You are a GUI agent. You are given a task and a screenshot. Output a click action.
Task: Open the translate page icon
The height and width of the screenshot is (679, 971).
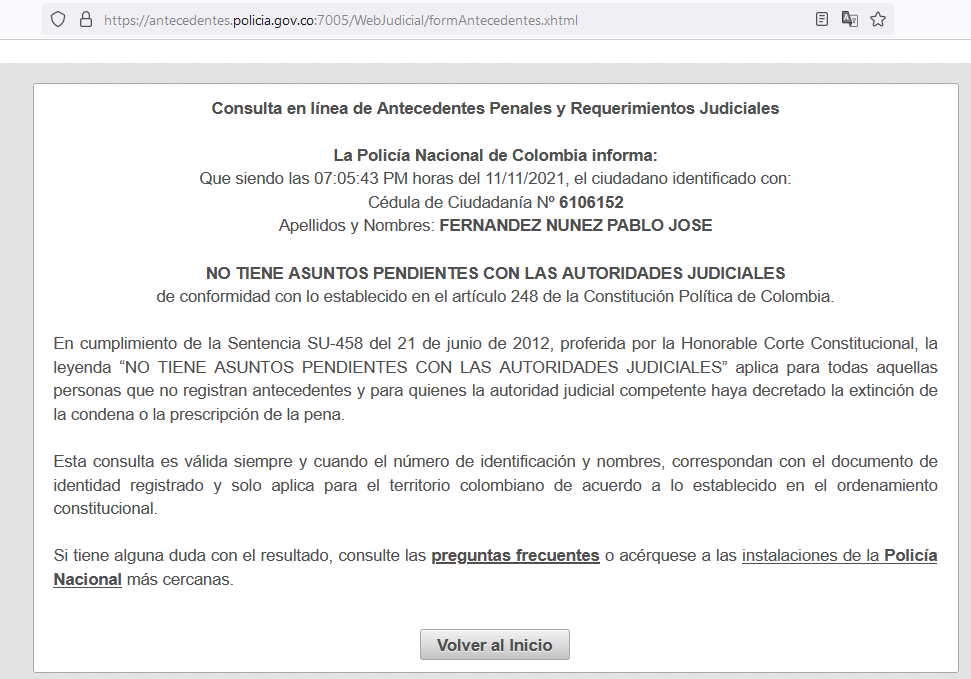point(850,19)
